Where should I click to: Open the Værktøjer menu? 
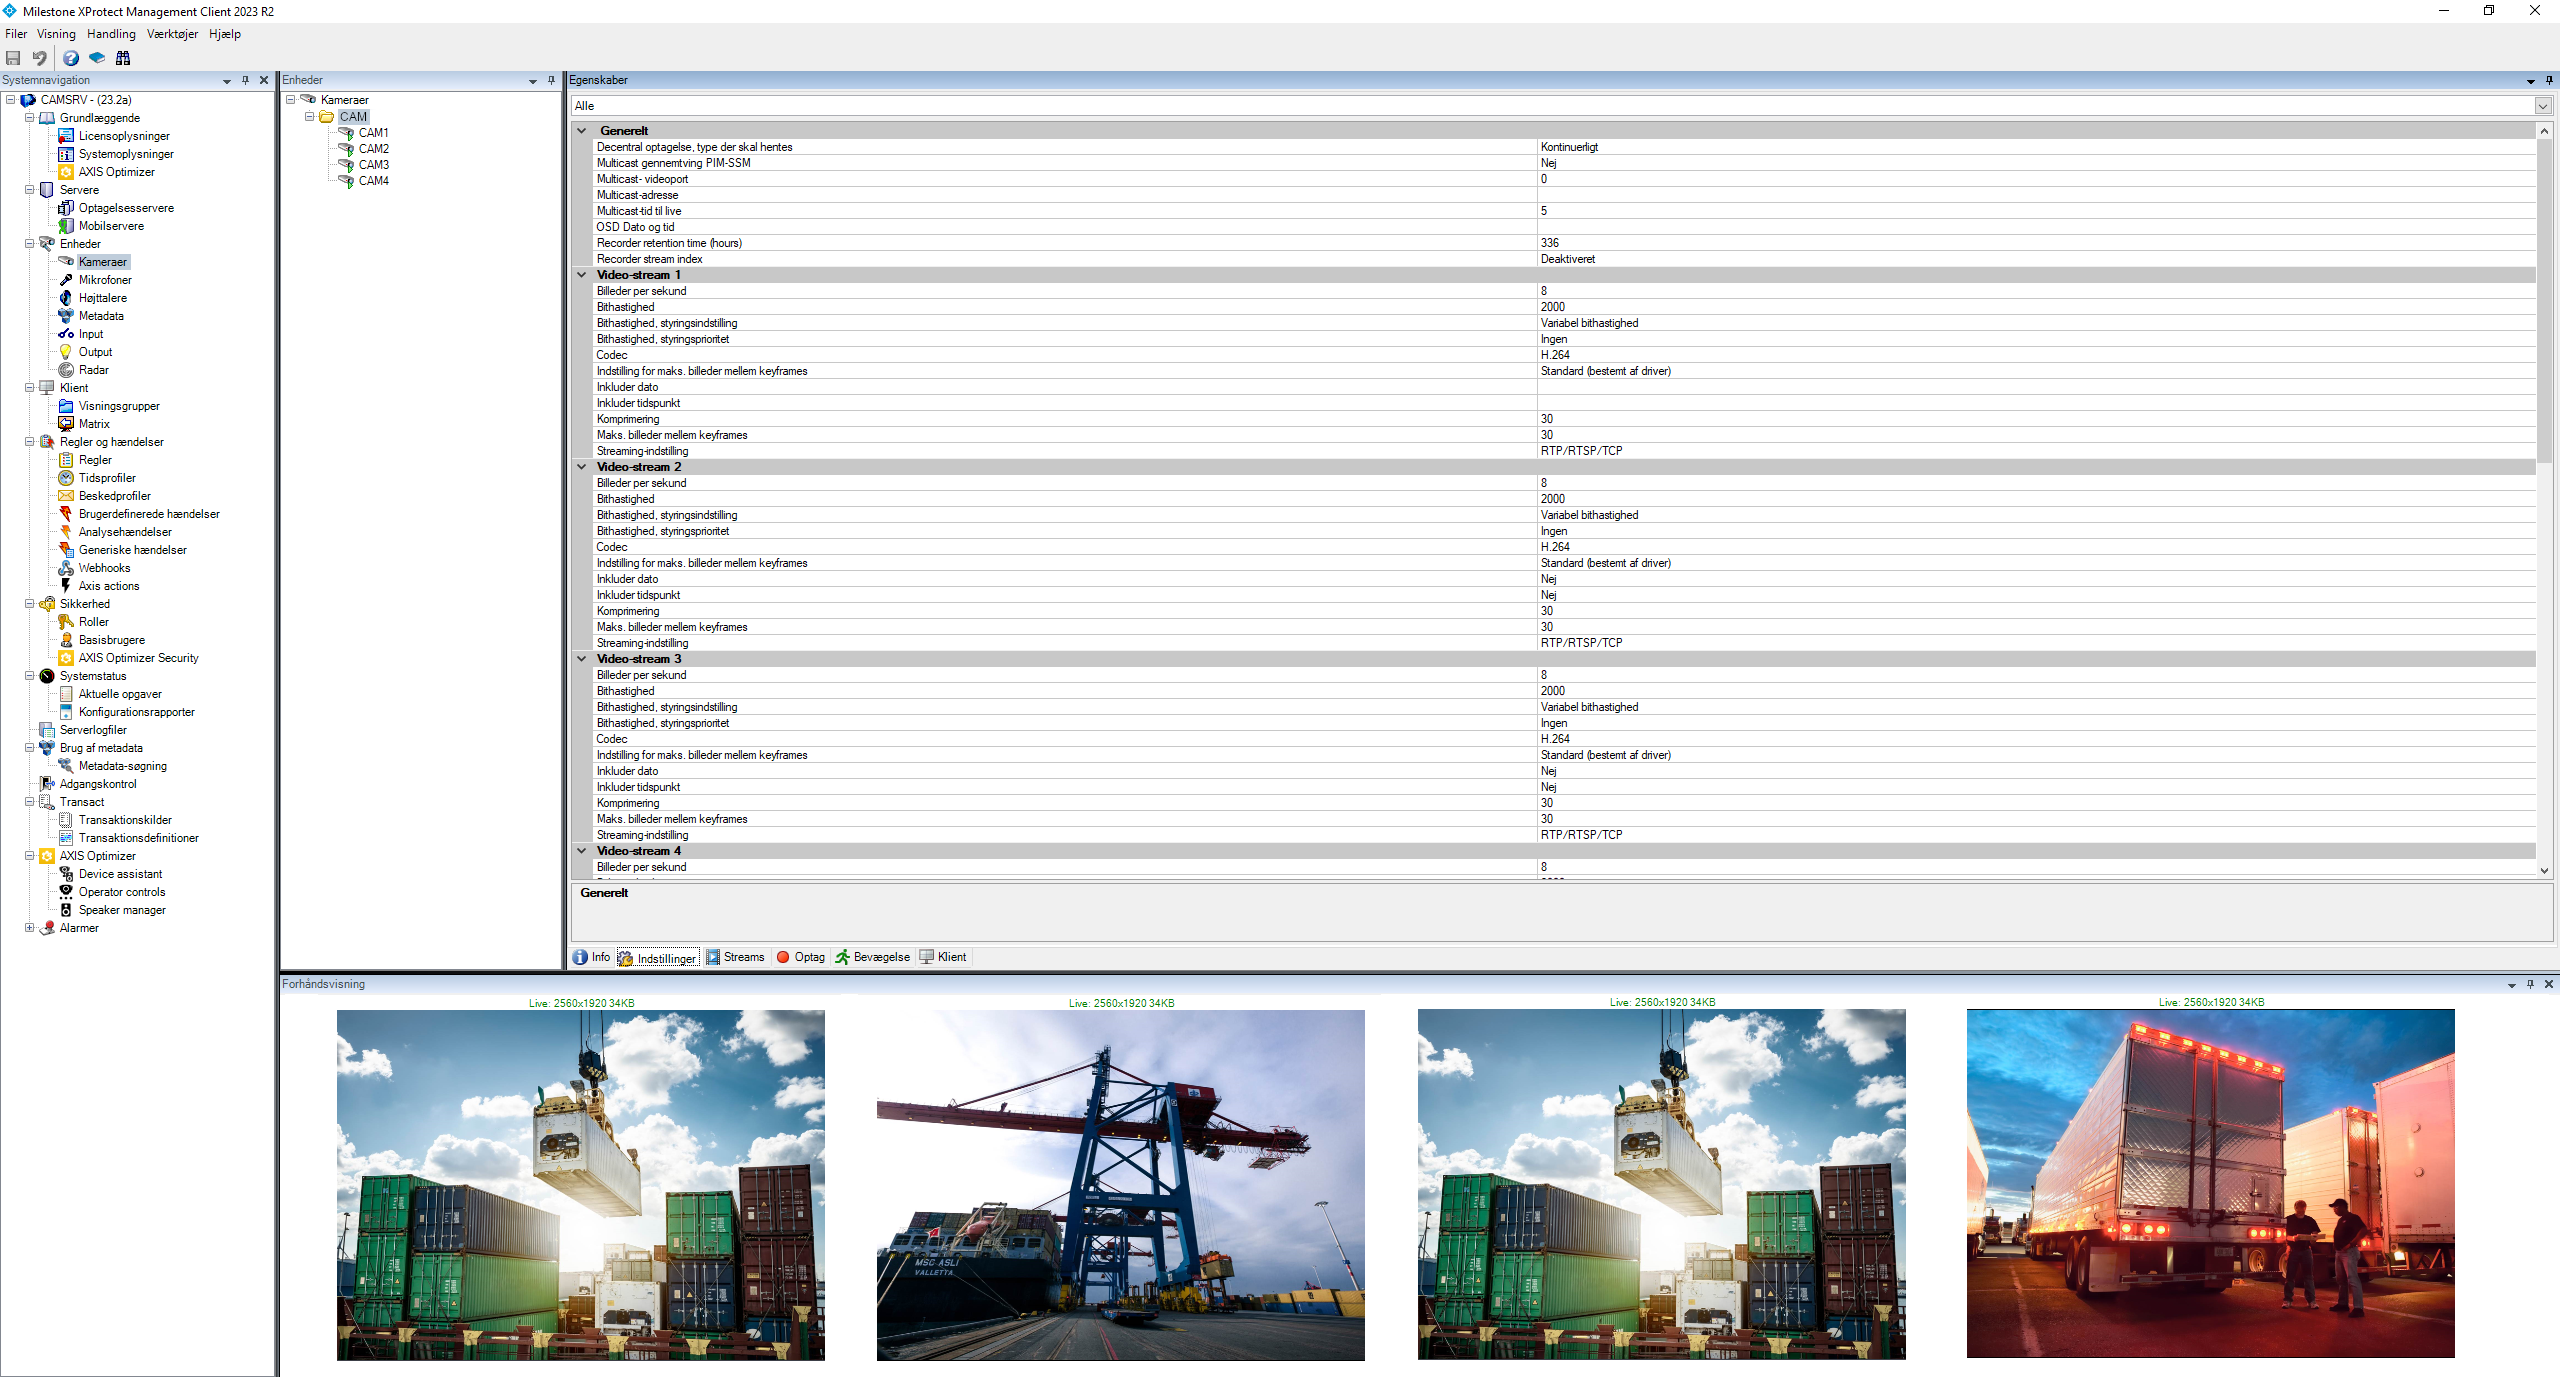pyautogui.click(x=172, y=34)
